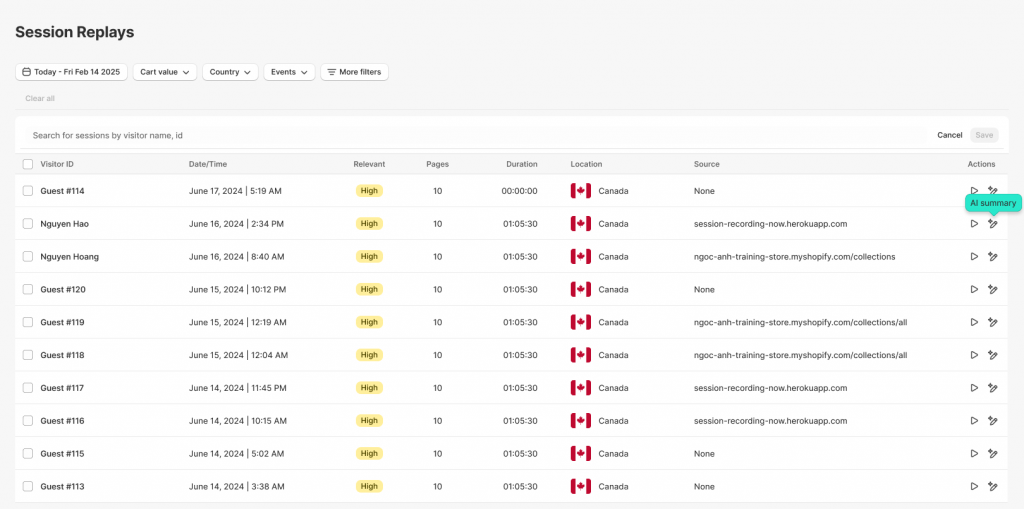Screen dimensions: 1024x509
Task: Expand the Events filter dropdown
Action: click(x=289, y=72)
